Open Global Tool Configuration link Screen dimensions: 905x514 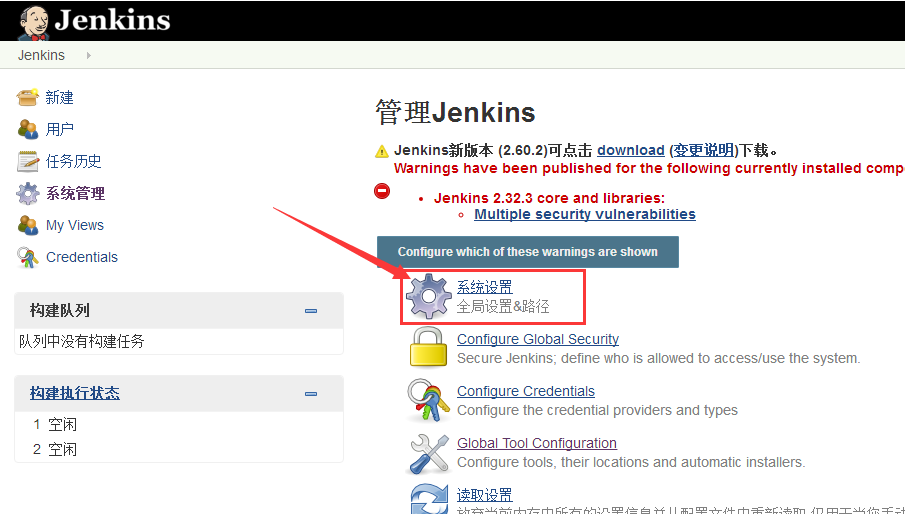pos(537,443)
